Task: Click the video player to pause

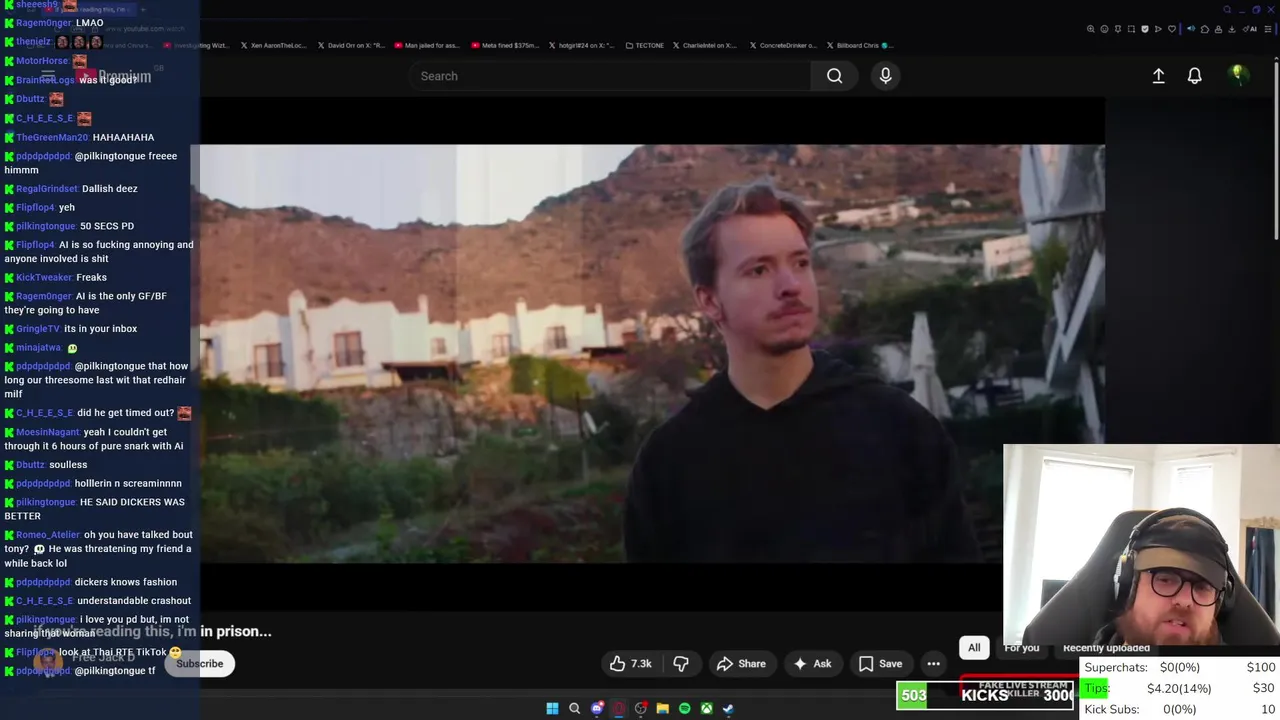Action: pos(652,353)
